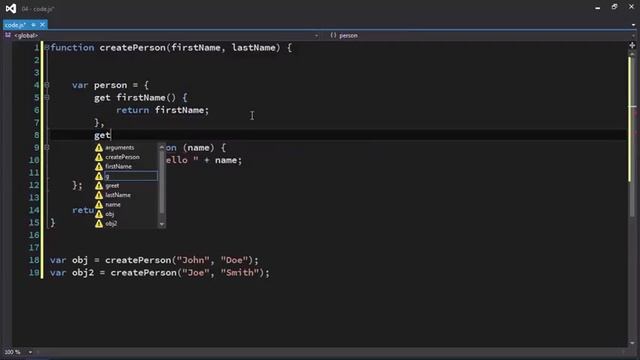Click 'var person = {' on line 4
This screenshot has height=360, width=640.
coord(110,85)
